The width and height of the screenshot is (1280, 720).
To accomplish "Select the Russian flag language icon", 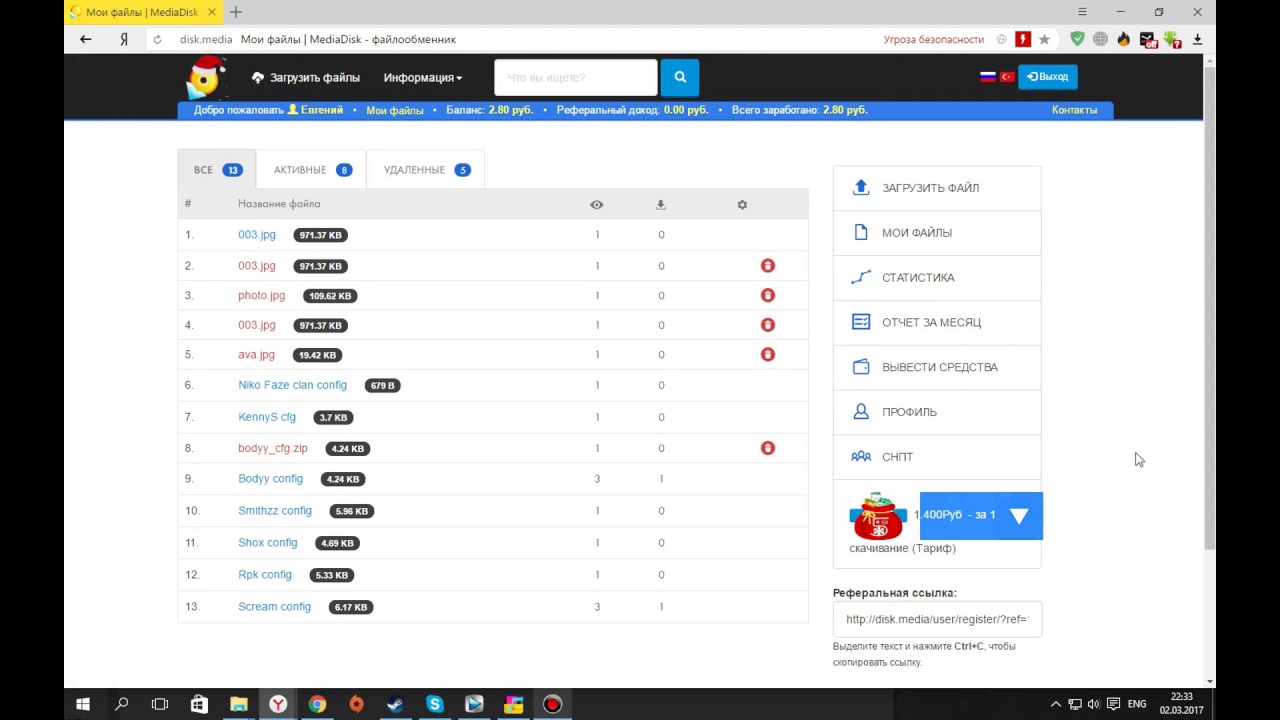I will (x=987, y=77).
